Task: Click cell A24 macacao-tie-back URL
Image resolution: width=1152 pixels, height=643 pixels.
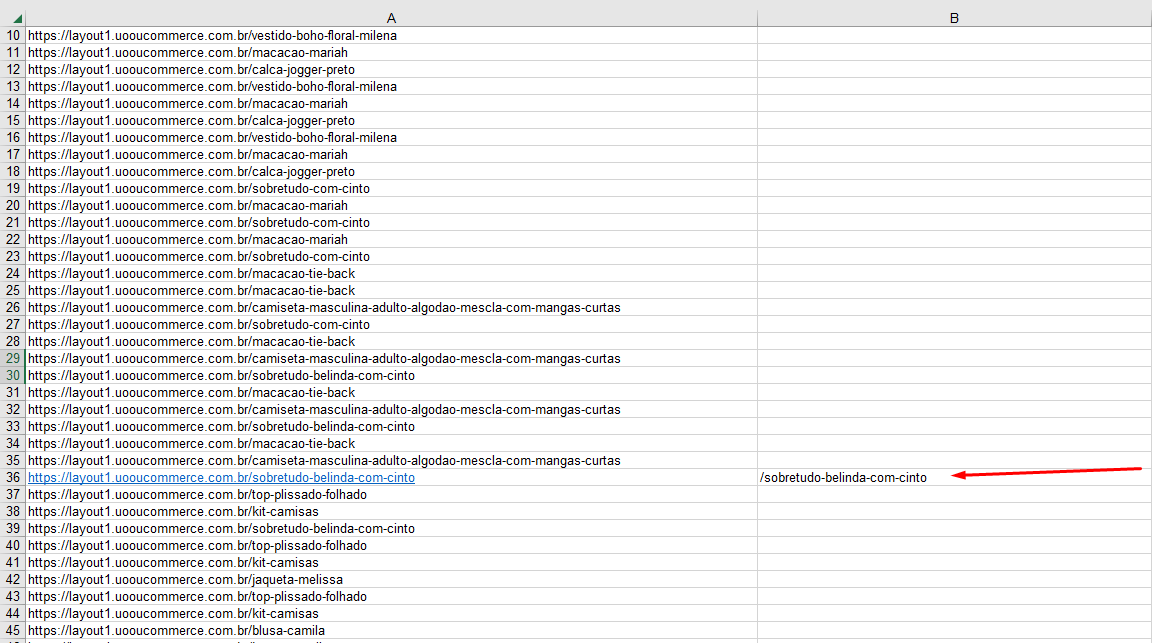Action: (x=391, y=273)
